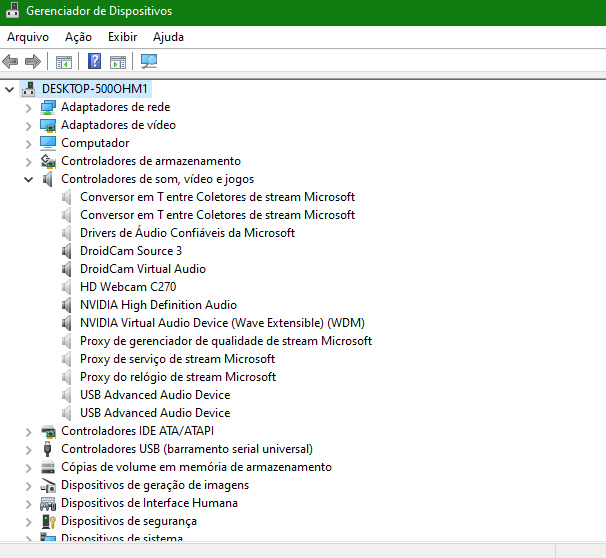Image resolution: width=606 pixels, height=558 pixels.
Task: Click the DESKTOP-500OHM1 computer icon
Action: 29,89
